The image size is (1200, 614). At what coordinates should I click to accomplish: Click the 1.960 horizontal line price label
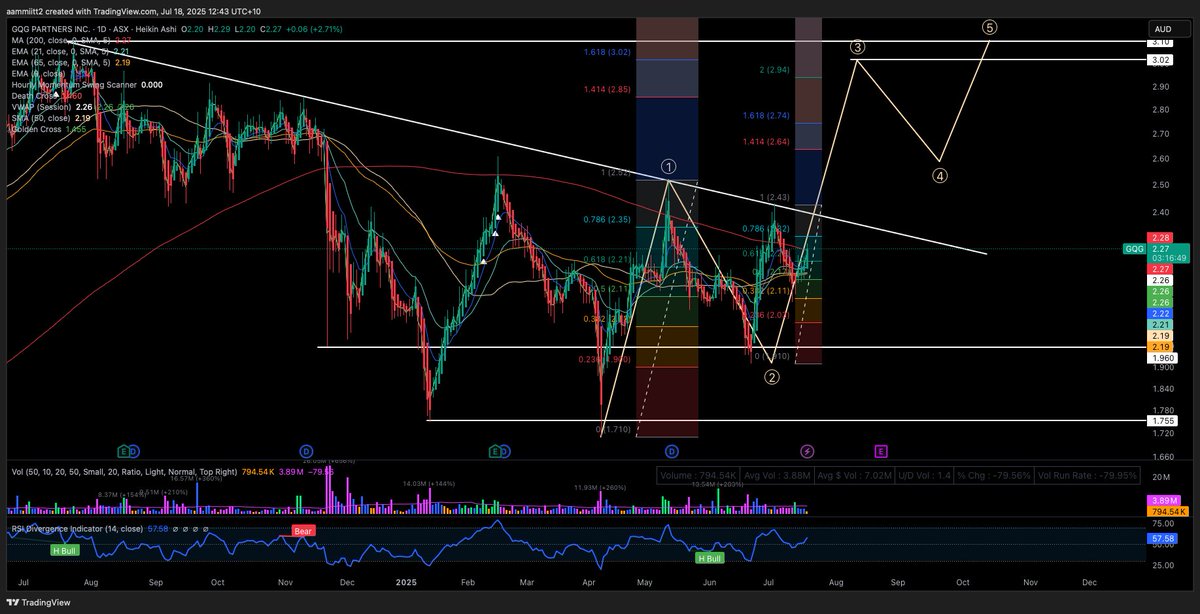pos(1163,357)
